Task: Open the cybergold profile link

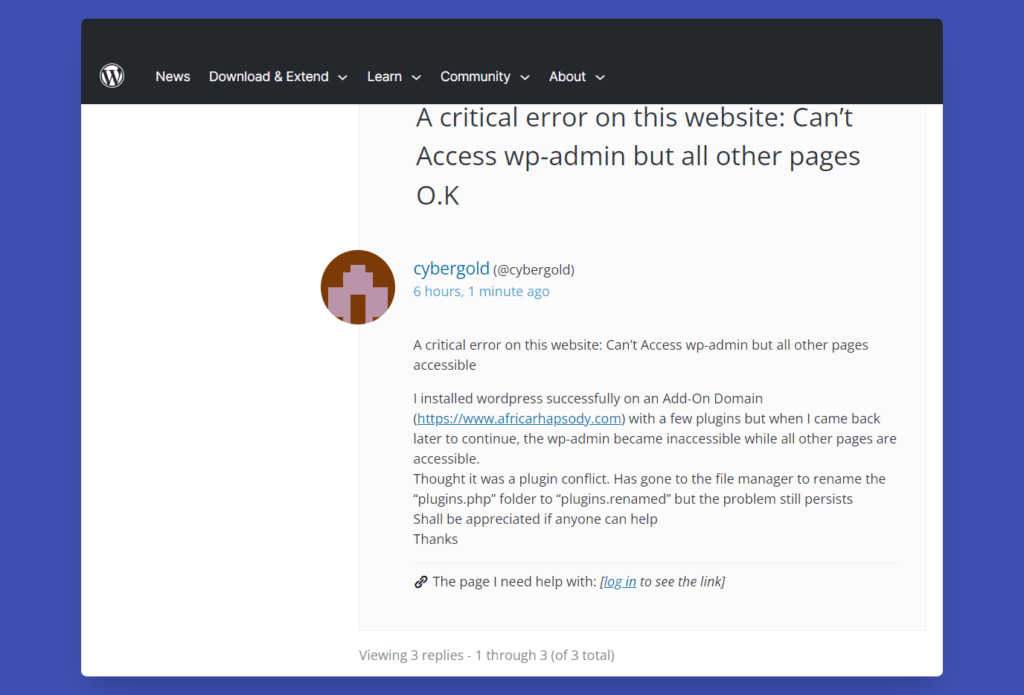Action: (x=451, y=268)
